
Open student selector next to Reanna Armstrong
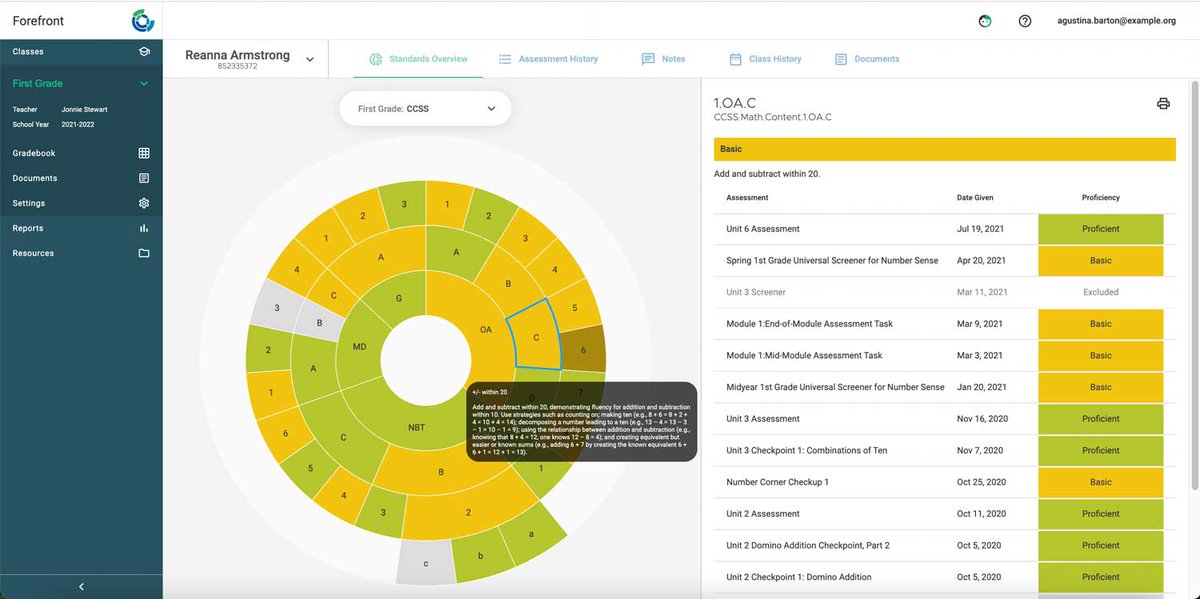click(x=310, y=60)
